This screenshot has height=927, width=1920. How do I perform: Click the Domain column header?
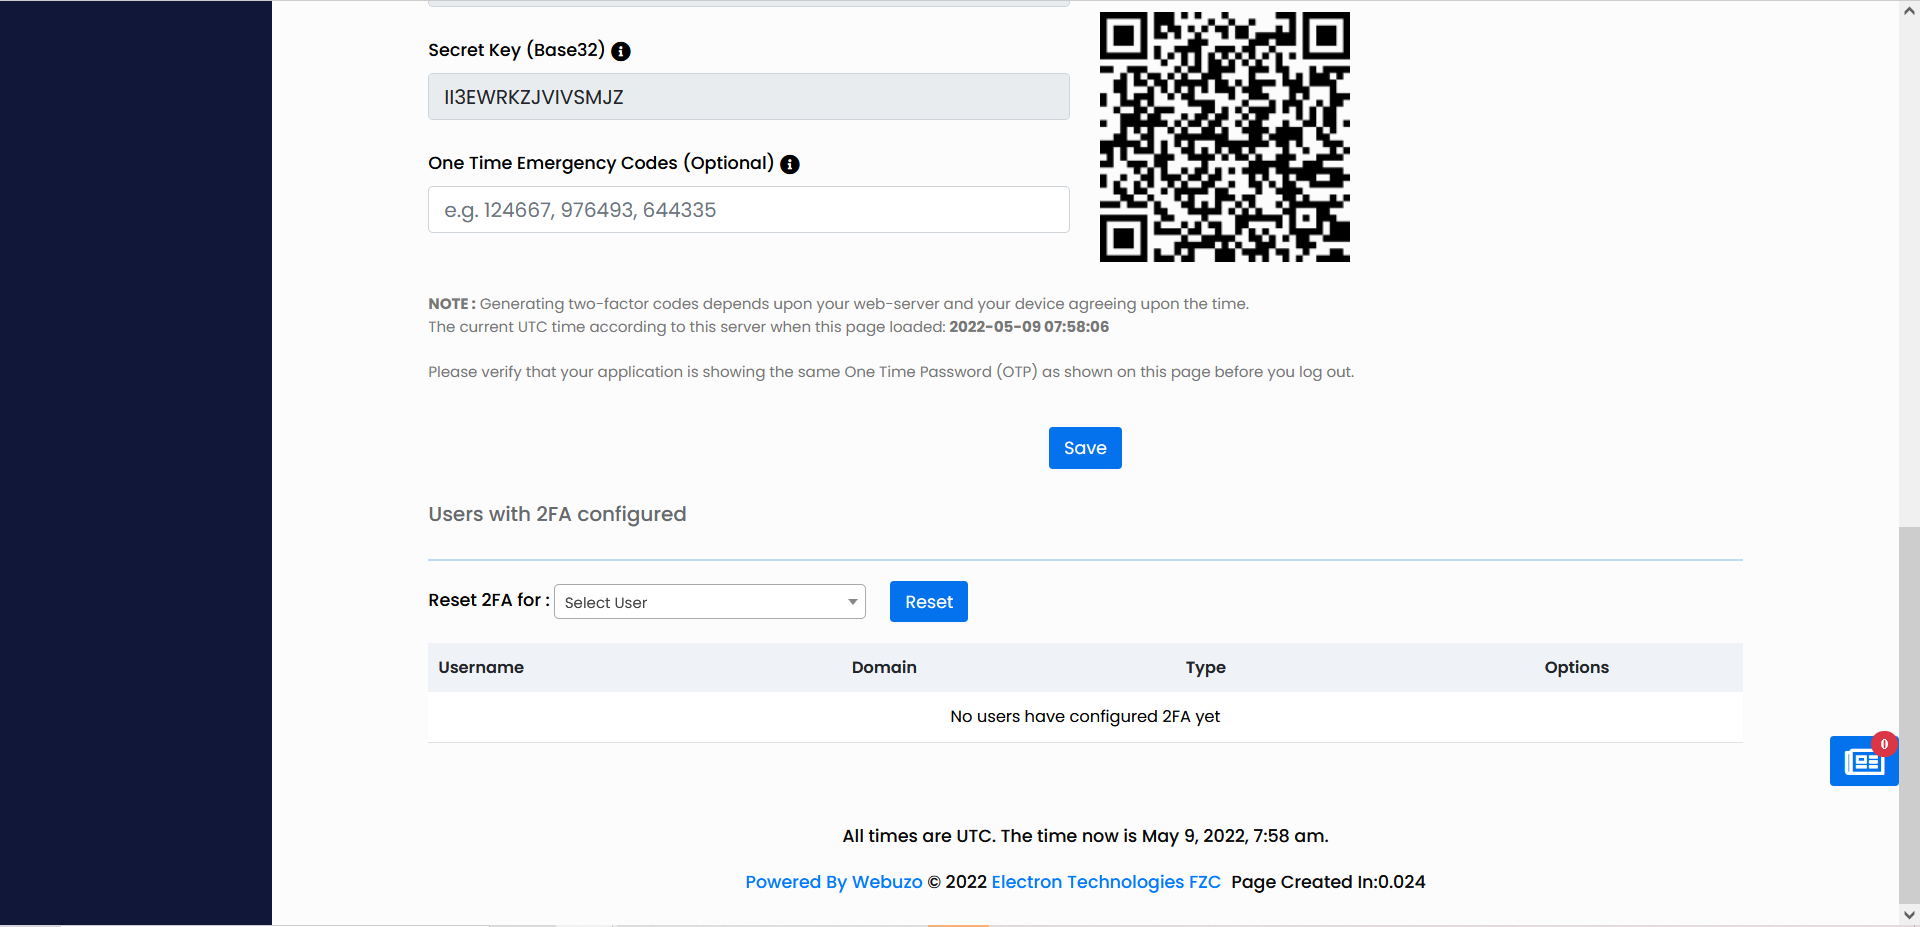[x=884, y=667]
